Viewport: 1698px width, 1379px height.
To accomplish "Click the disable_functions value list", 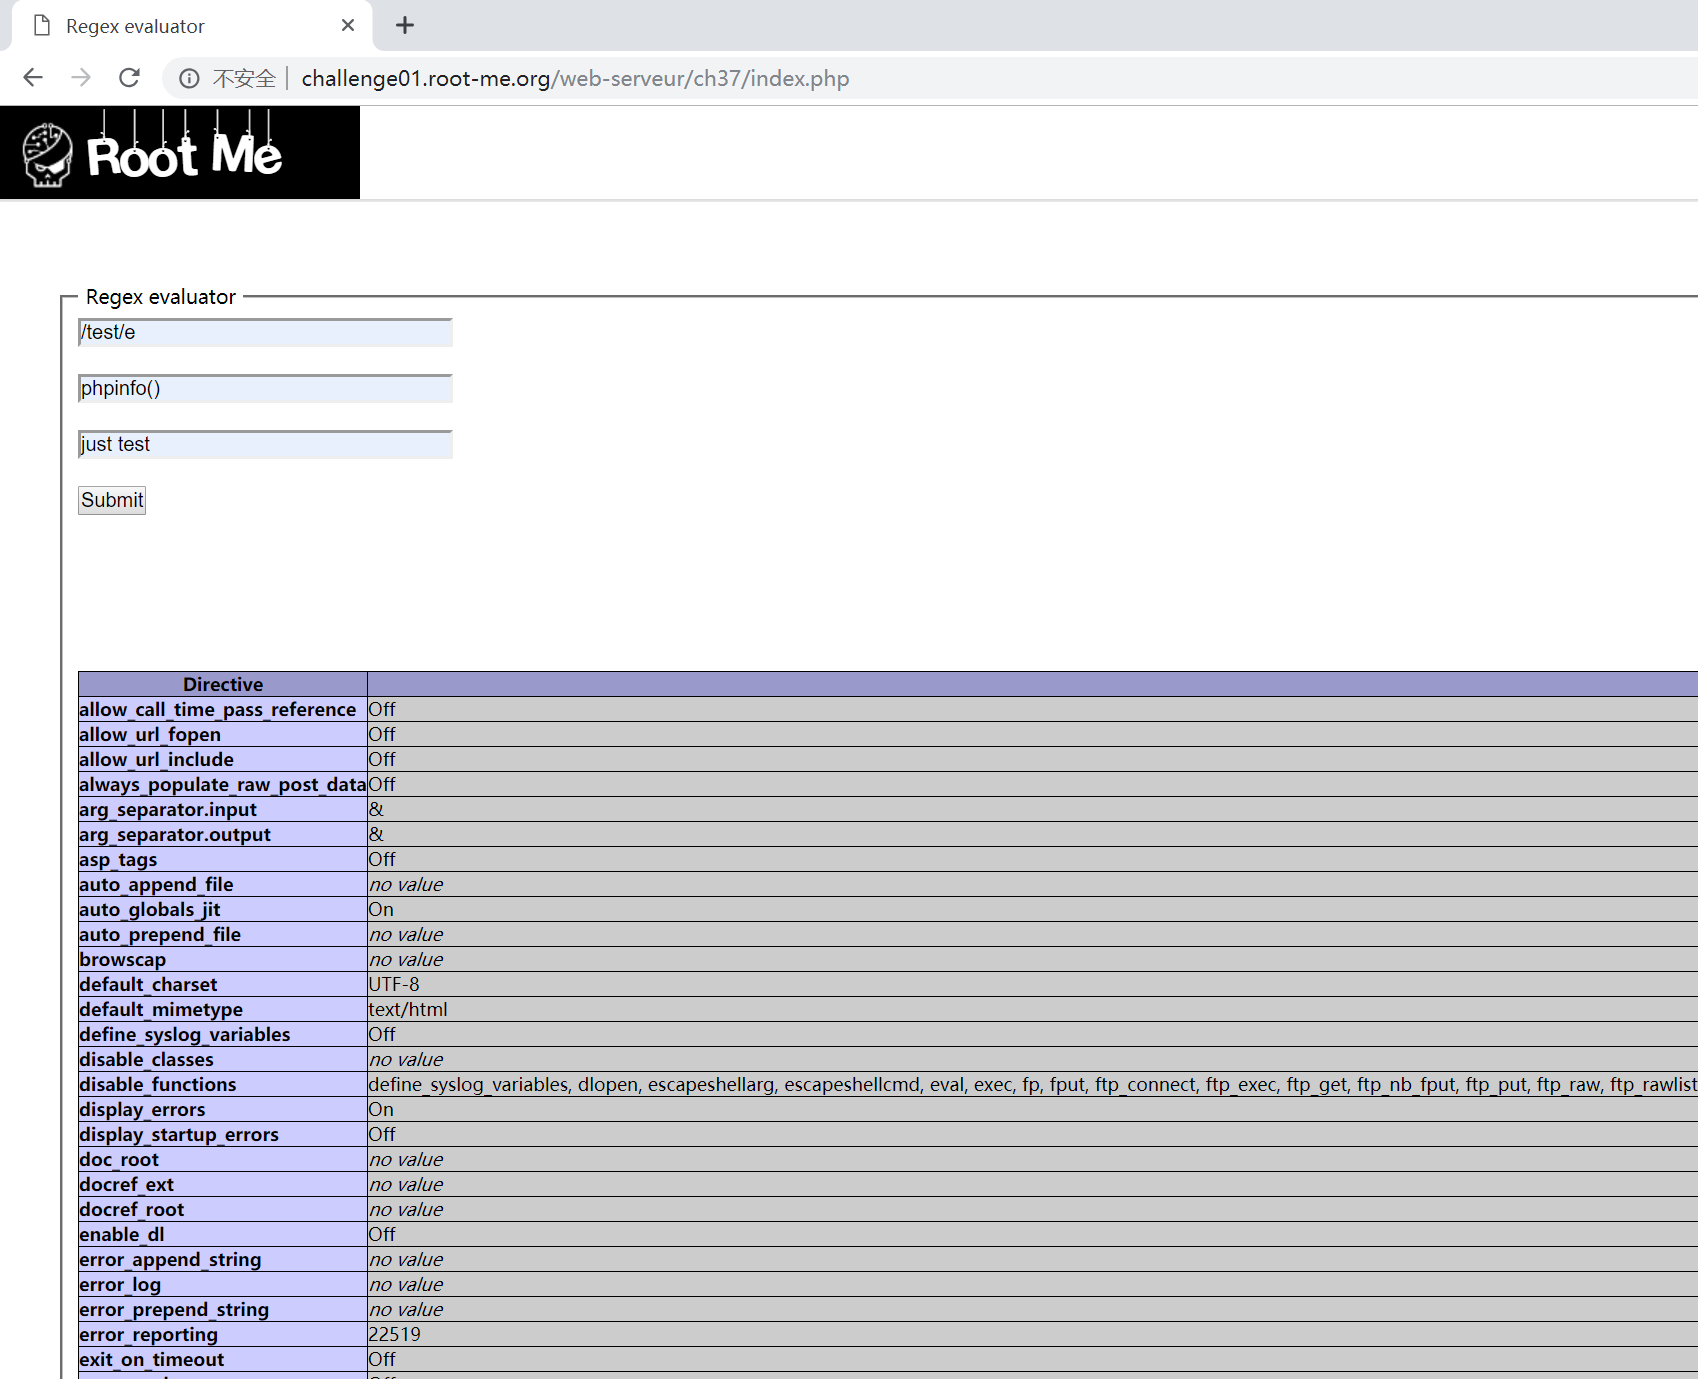I will tap(1033, 1084).
